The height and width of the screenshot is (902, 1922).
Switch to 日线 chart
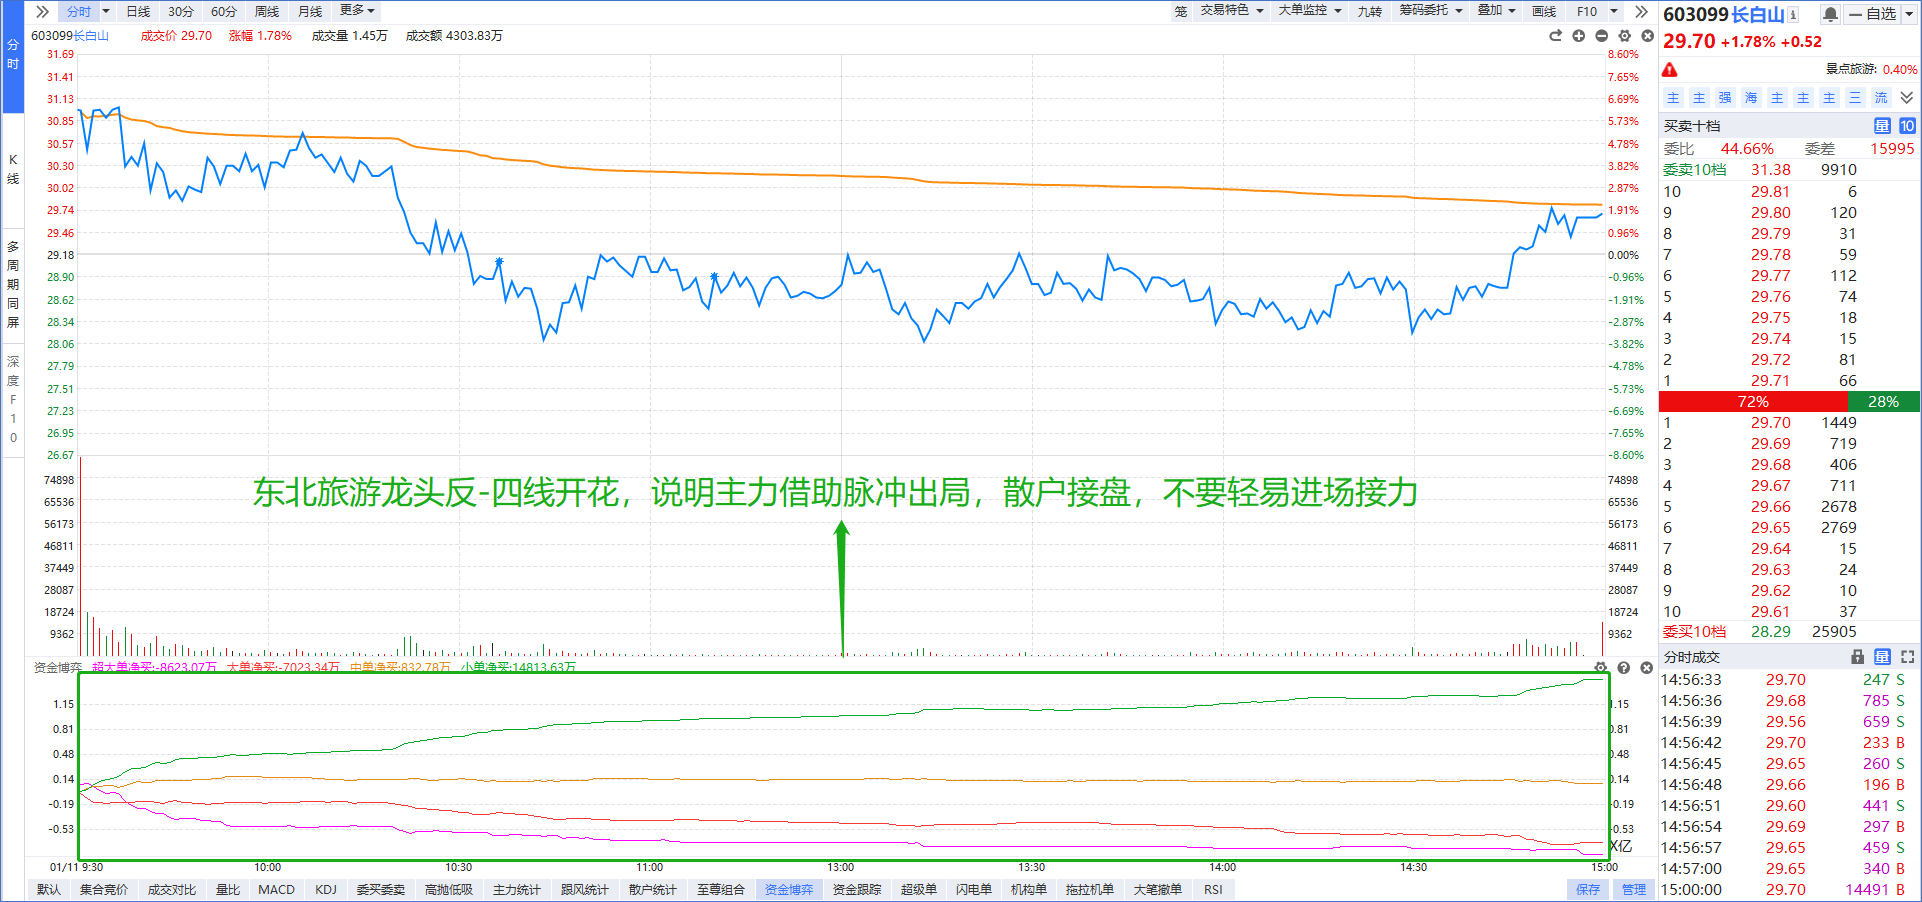point(138,12)
